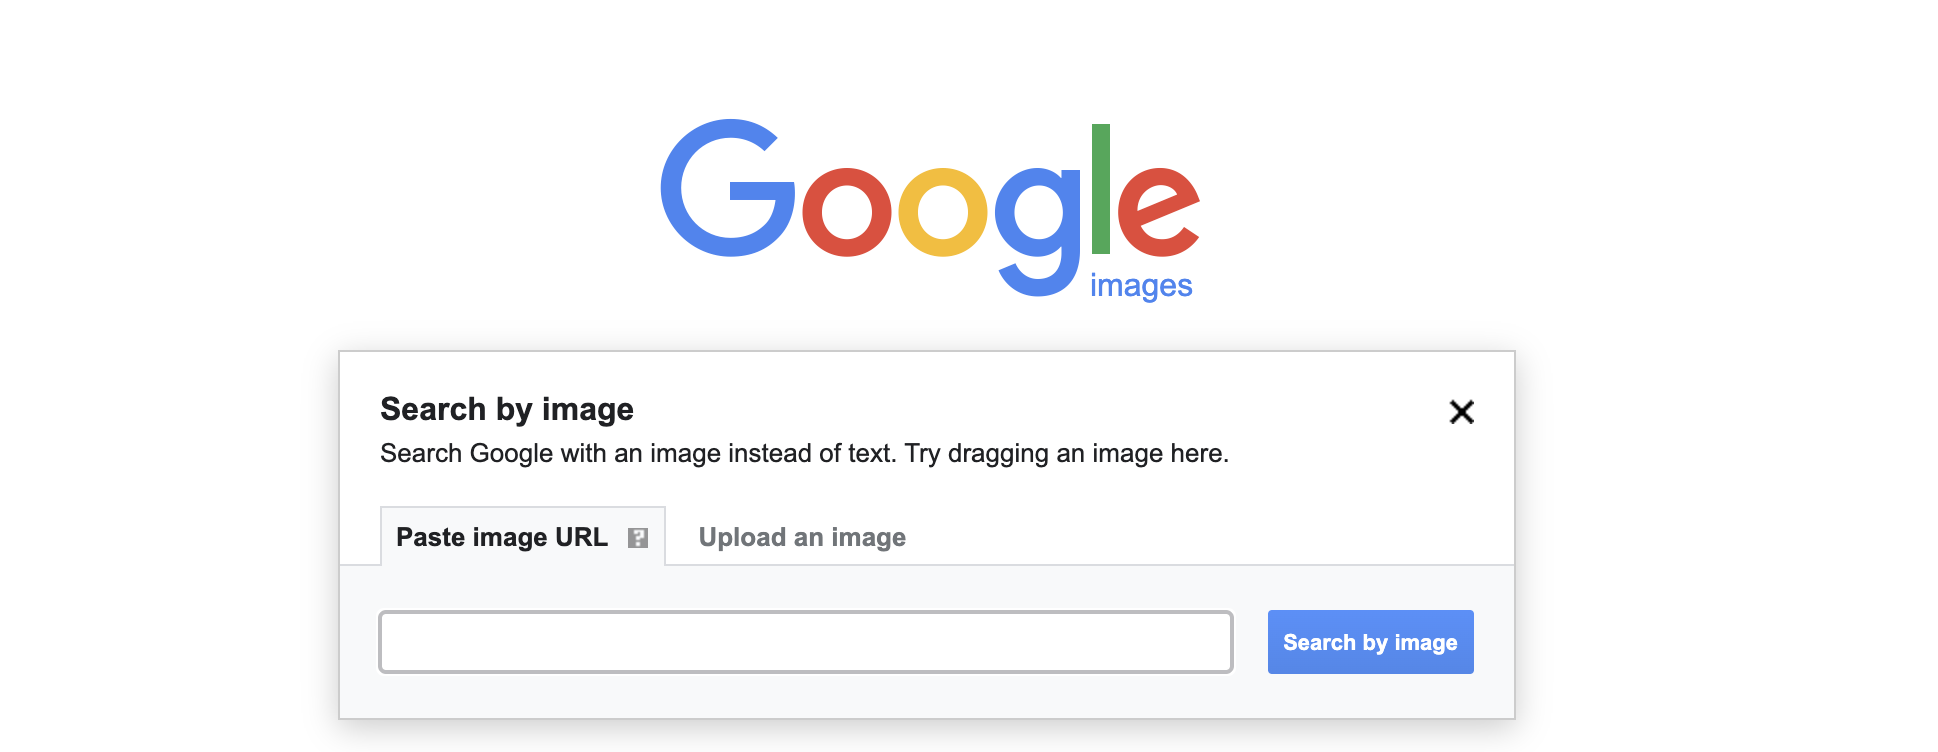Click the red 'e' in the Google logo
The width and height of the screenshot is (1938, 752).
tap(1160, 213)
